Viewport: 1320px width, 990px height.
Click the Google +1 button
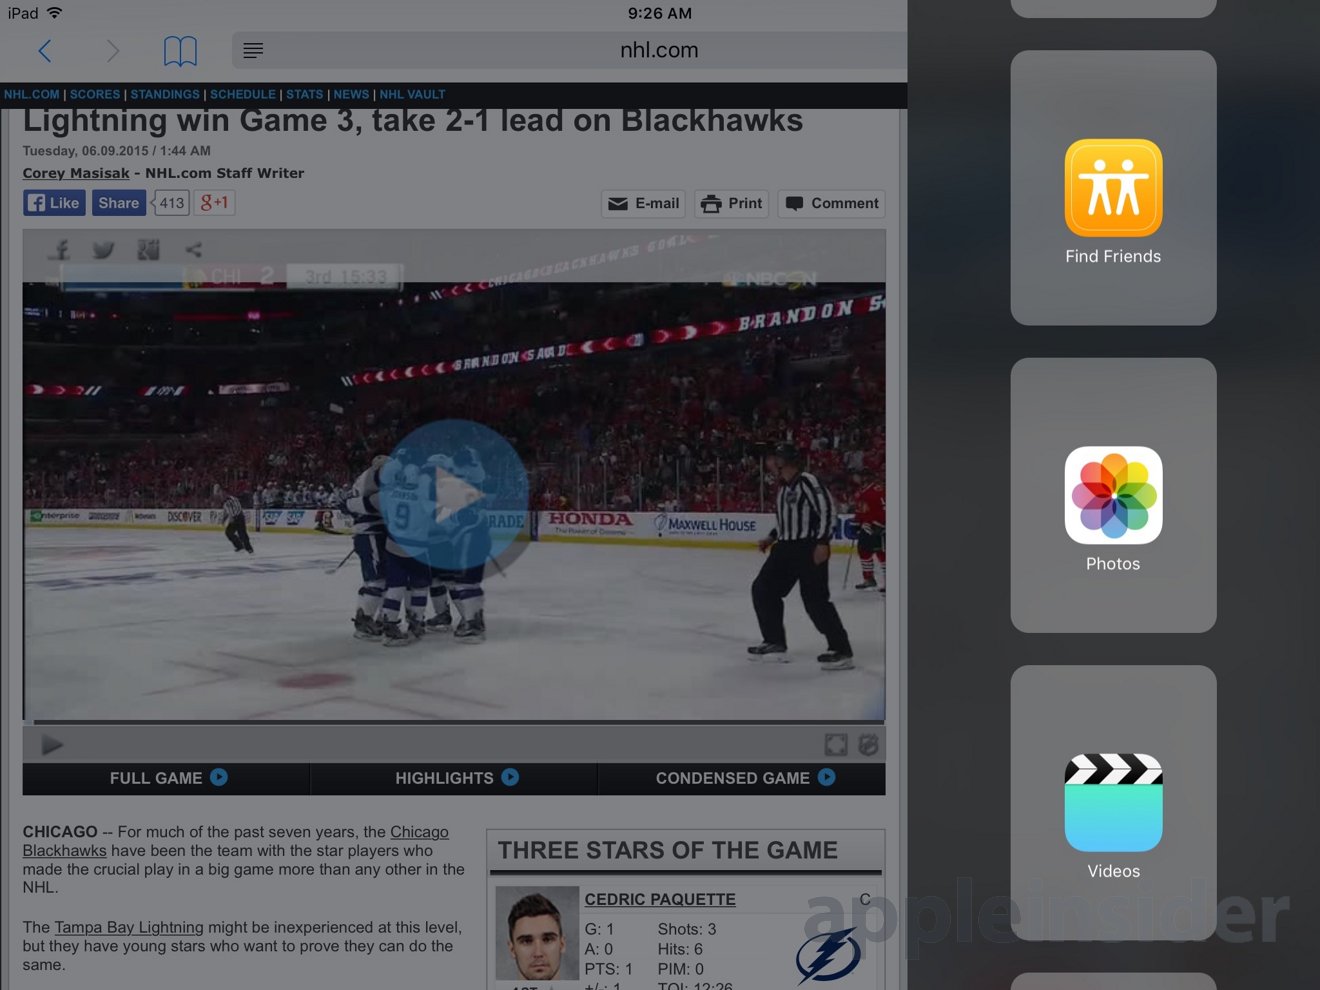[x=214, y=203]
